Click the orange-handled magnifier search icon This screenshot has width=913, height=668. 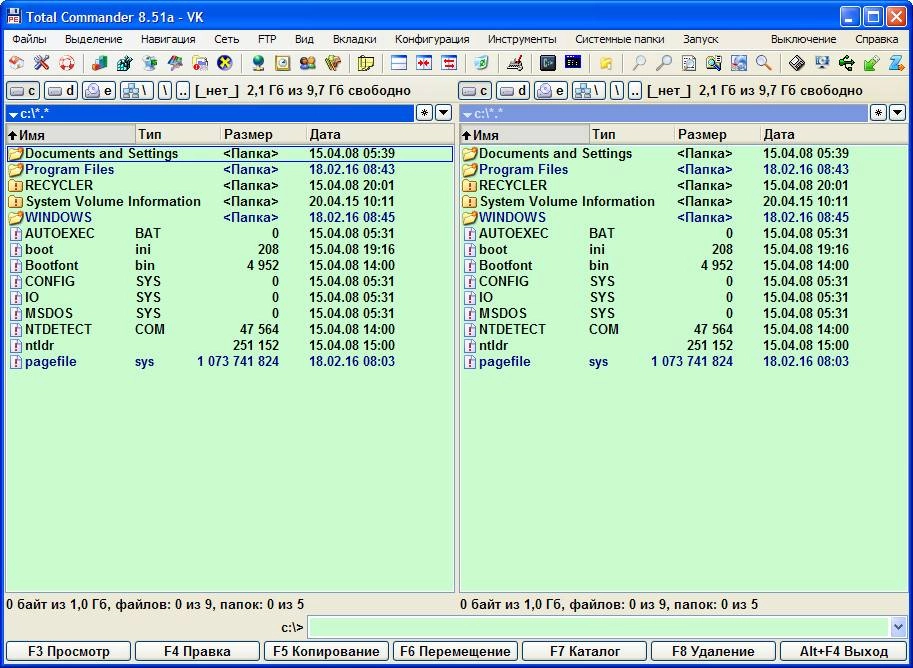pyautogui.click(x=763, y=62)
